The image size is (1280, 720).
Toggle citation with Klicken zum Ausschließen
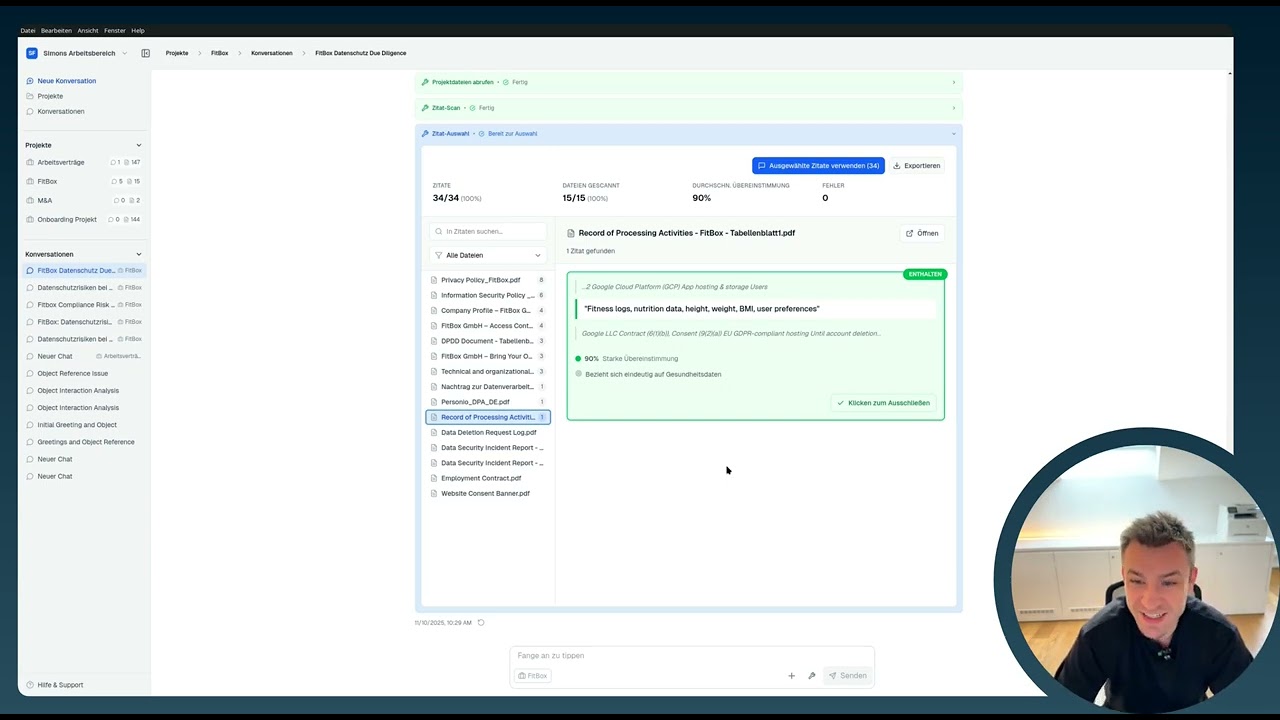click(883, 403)
